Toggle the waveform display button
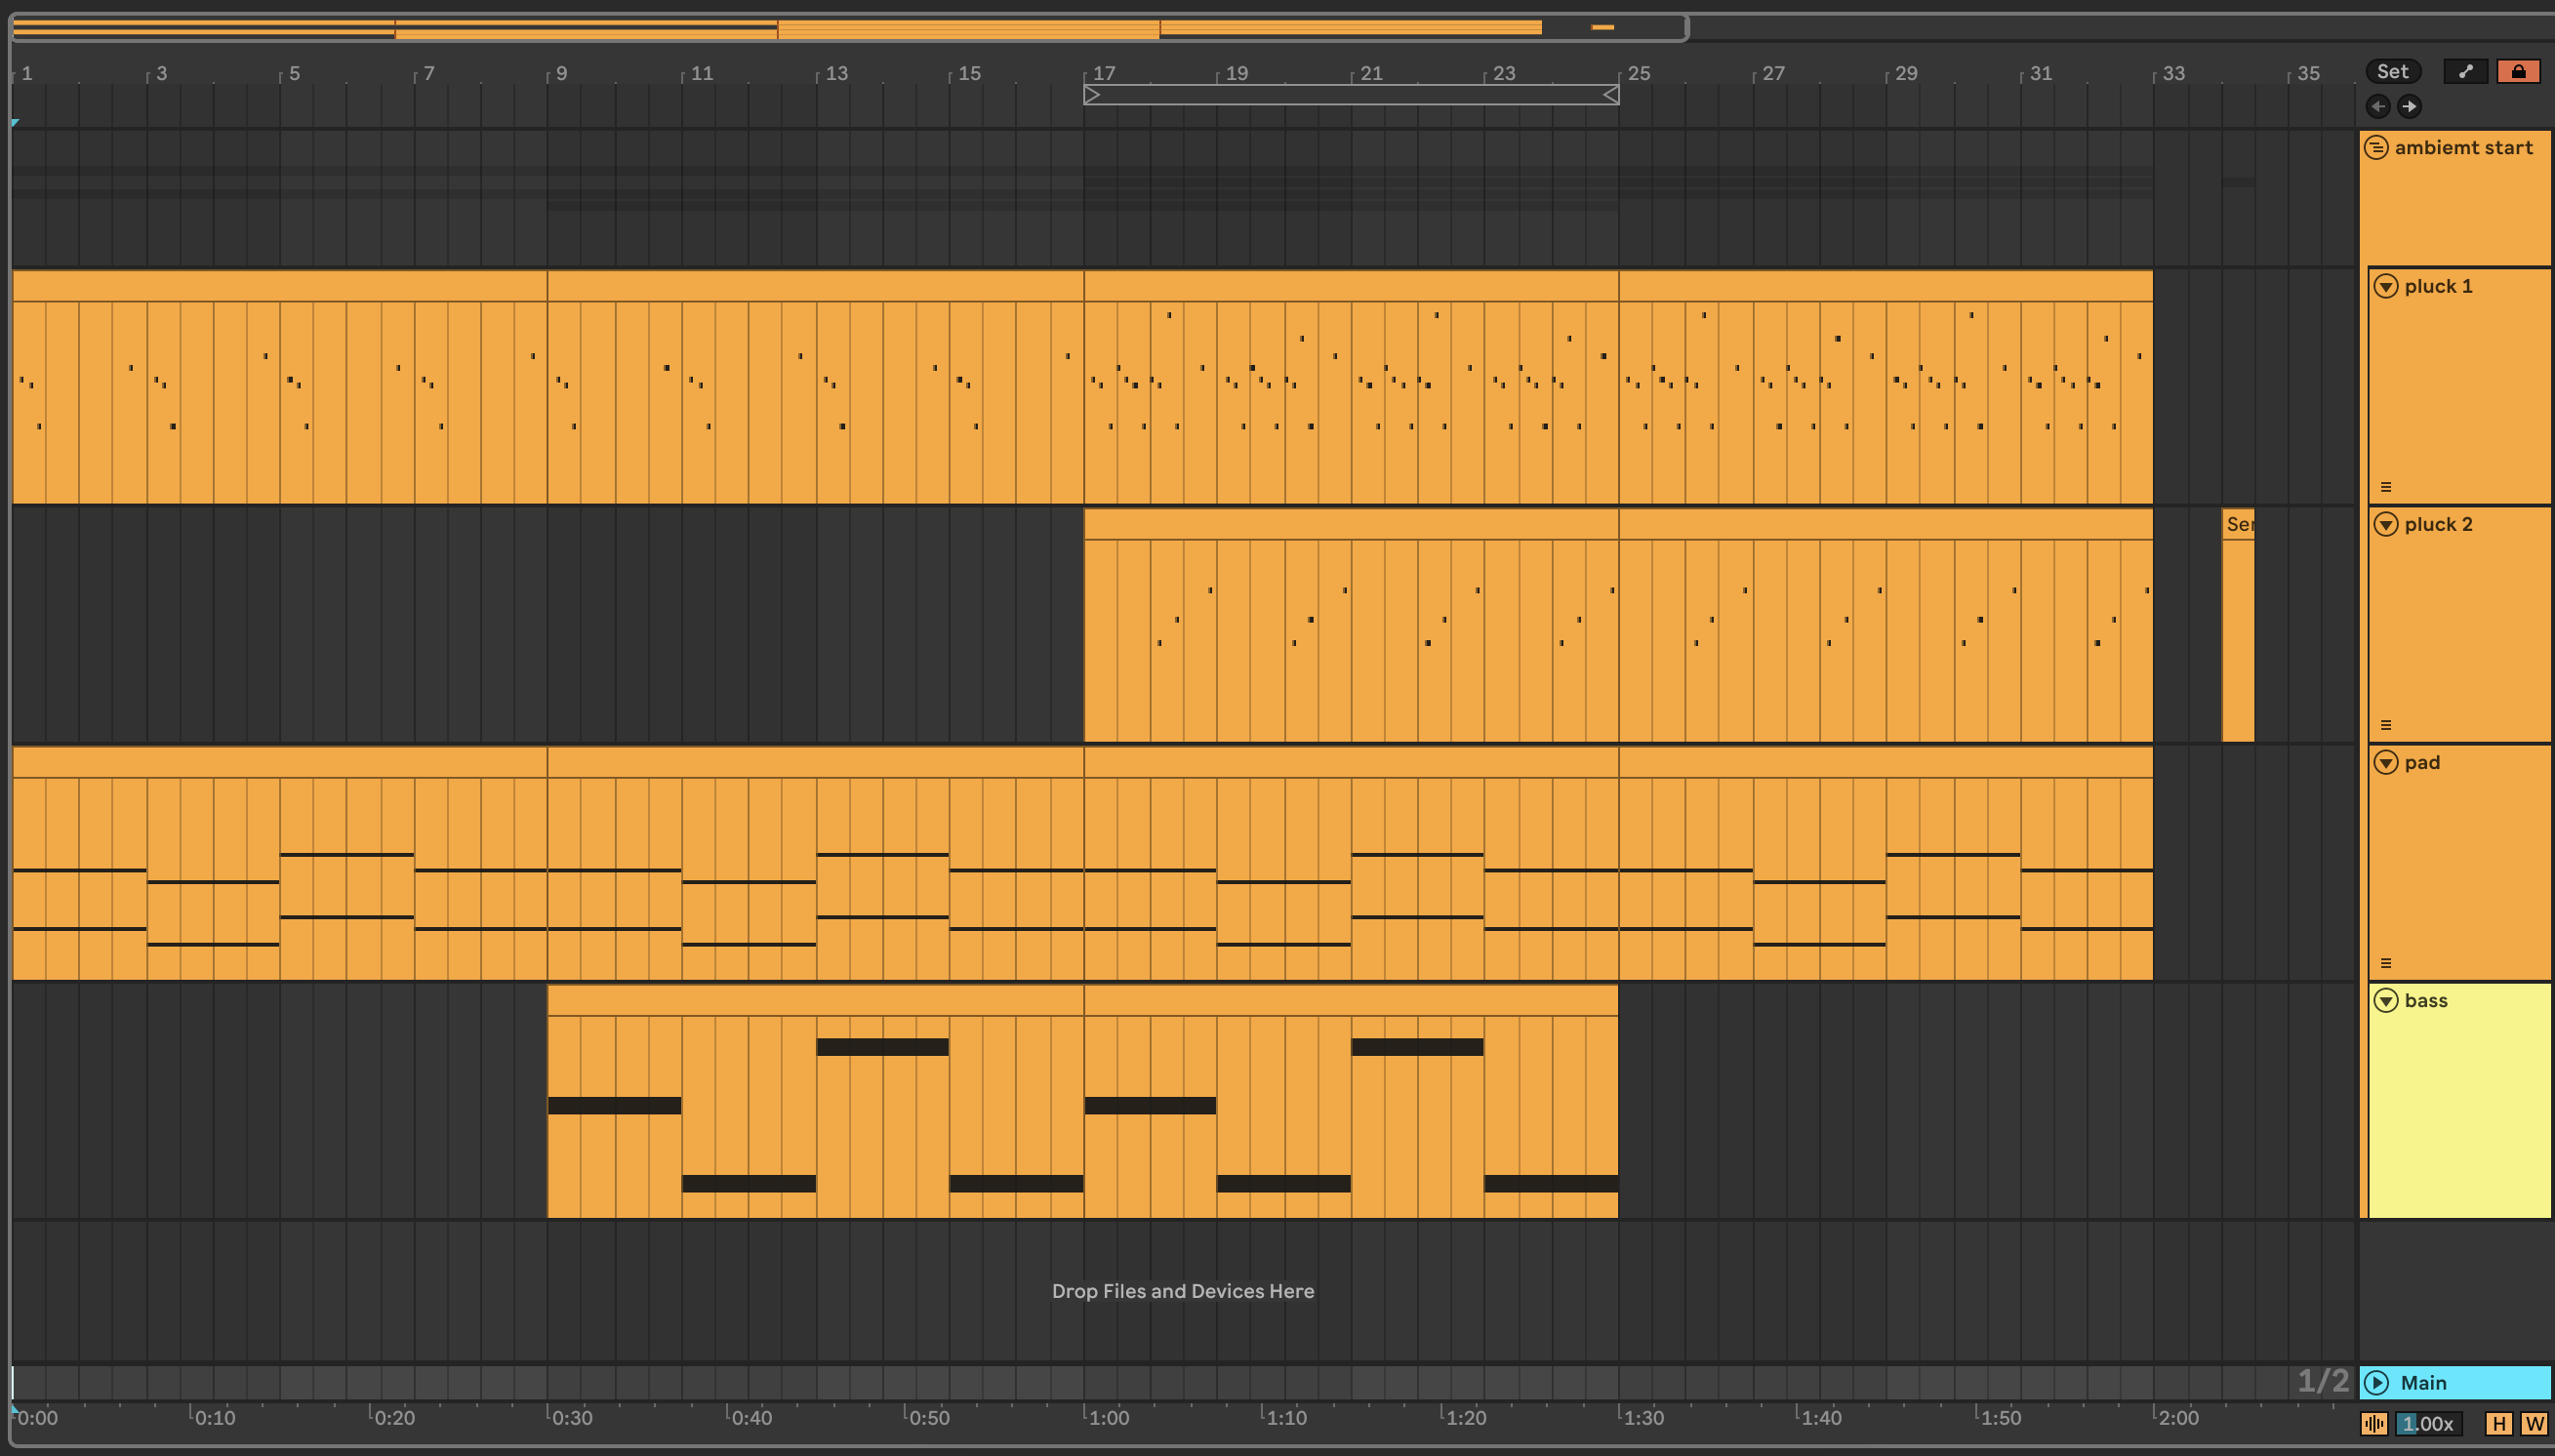Screen dimensions: 2555x1456 [2374, 1424]
